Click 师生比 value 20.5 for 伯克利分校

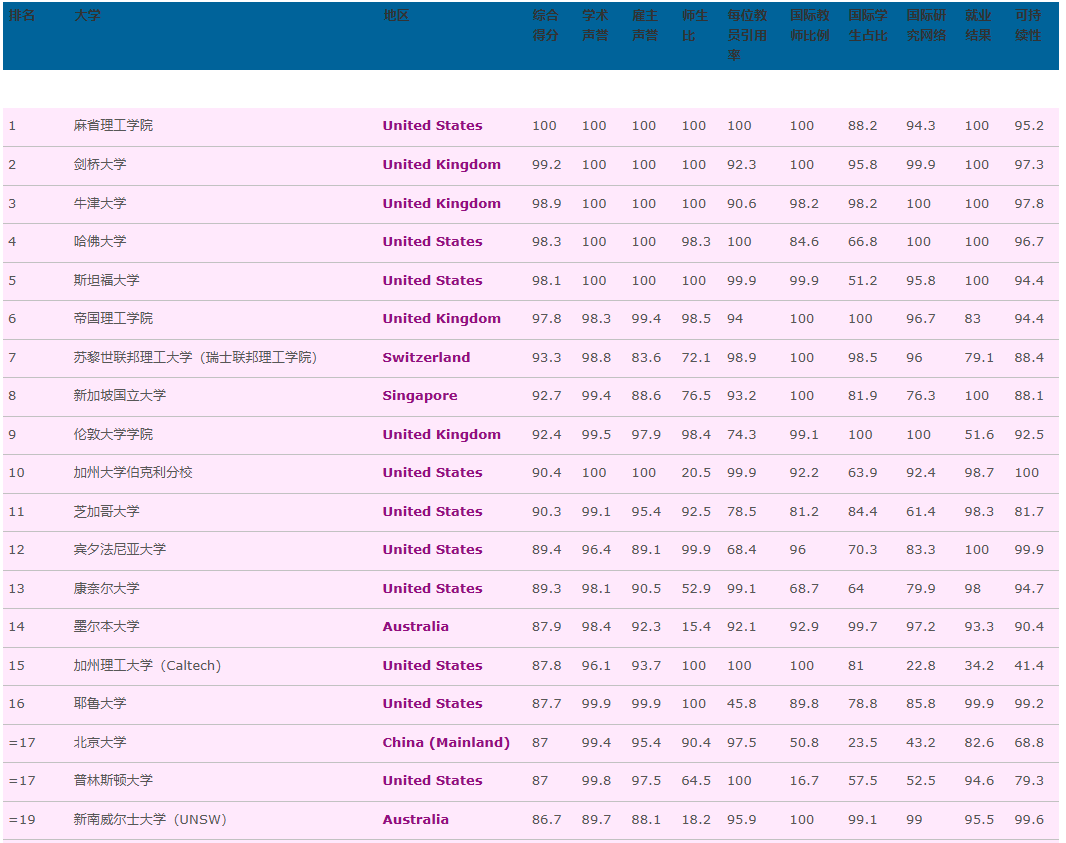(696, 472)
